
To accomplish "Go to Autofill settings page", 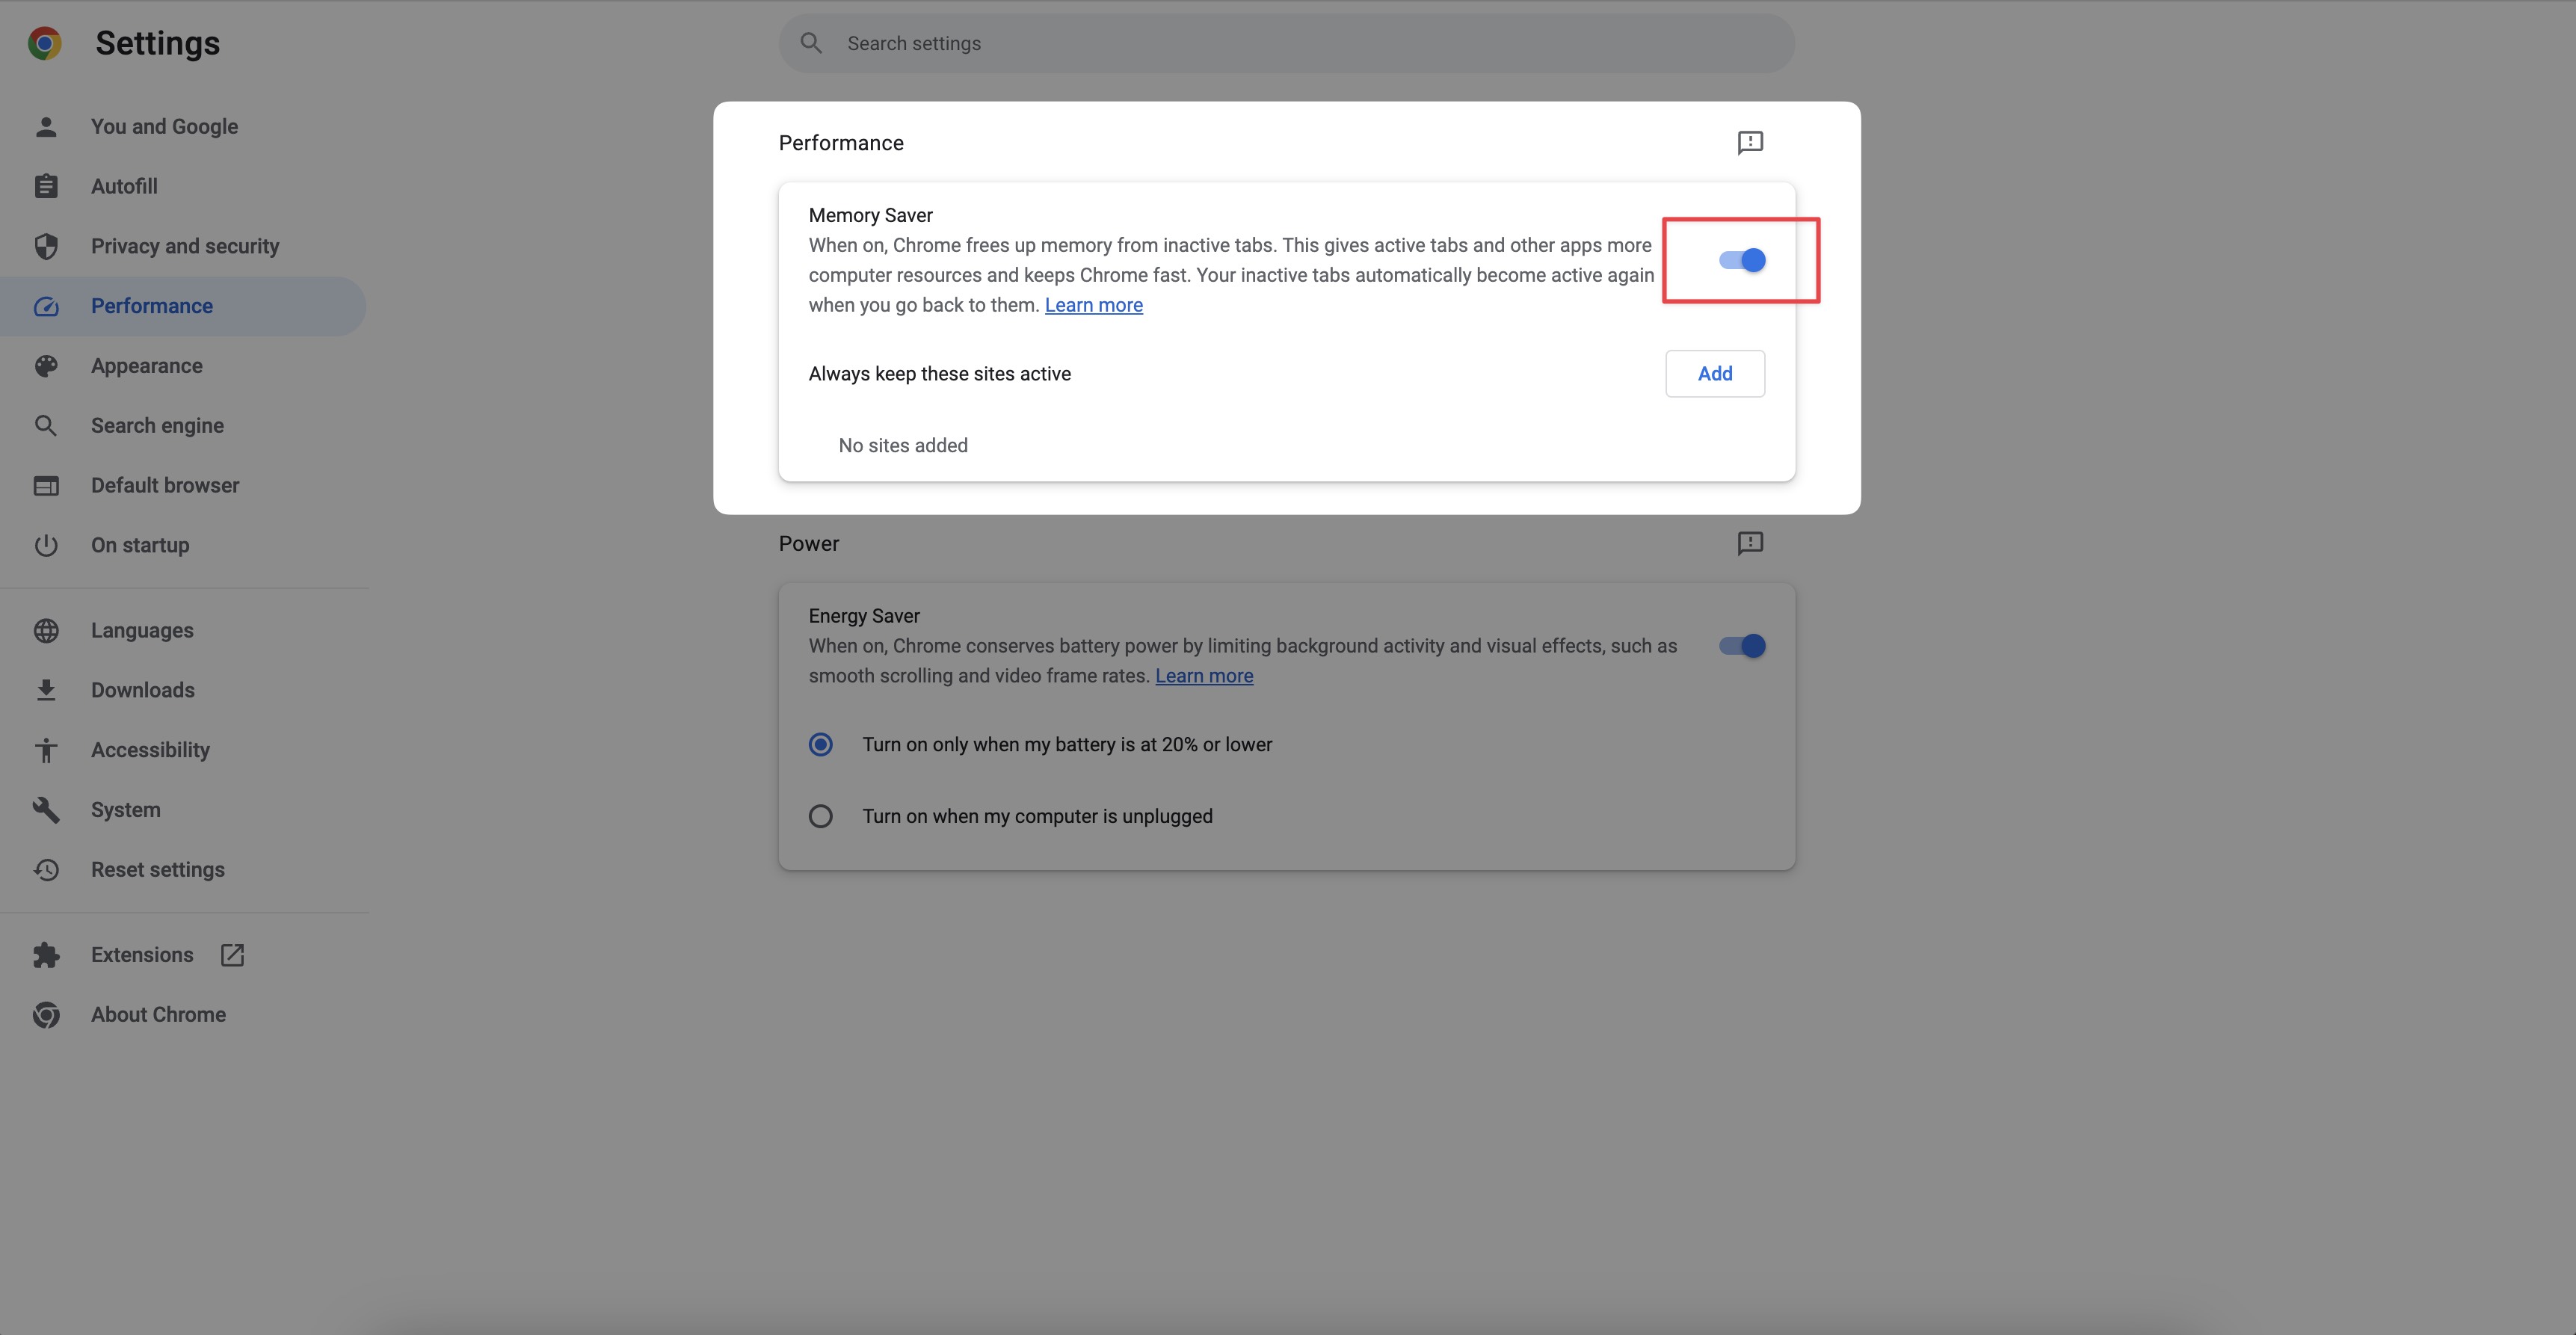I will 124,186.
